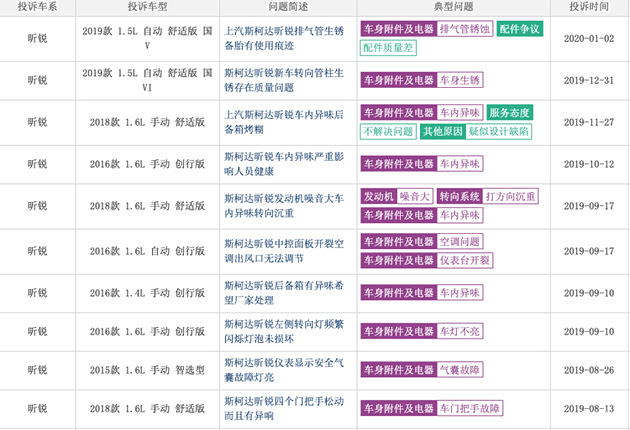This screenshot has width=630, height=430.
Task: Click the purple 发动机 tag
Action: click(377, 196)
